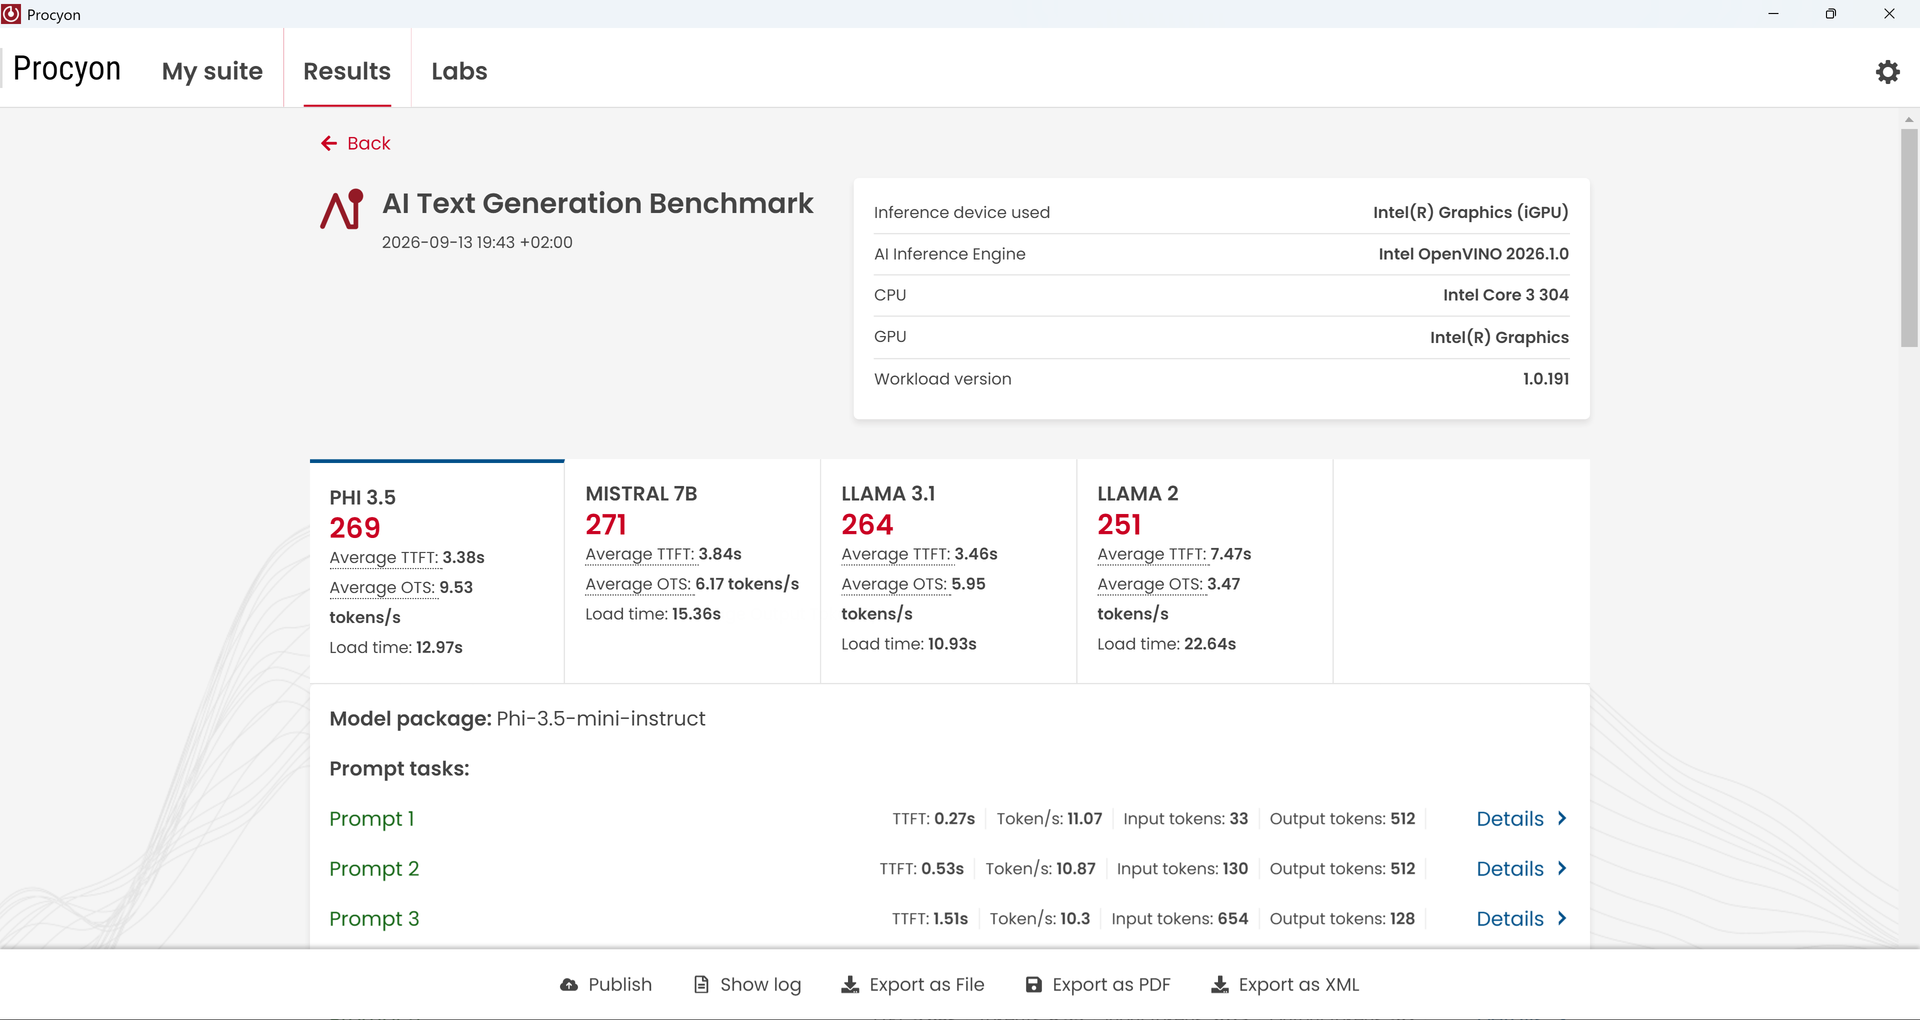The width and height of the screenshot is (1920, 1020).
Task: Click the LLAMA 3.1 score 264
Action: pyautogui.click(x=867, y=524)
